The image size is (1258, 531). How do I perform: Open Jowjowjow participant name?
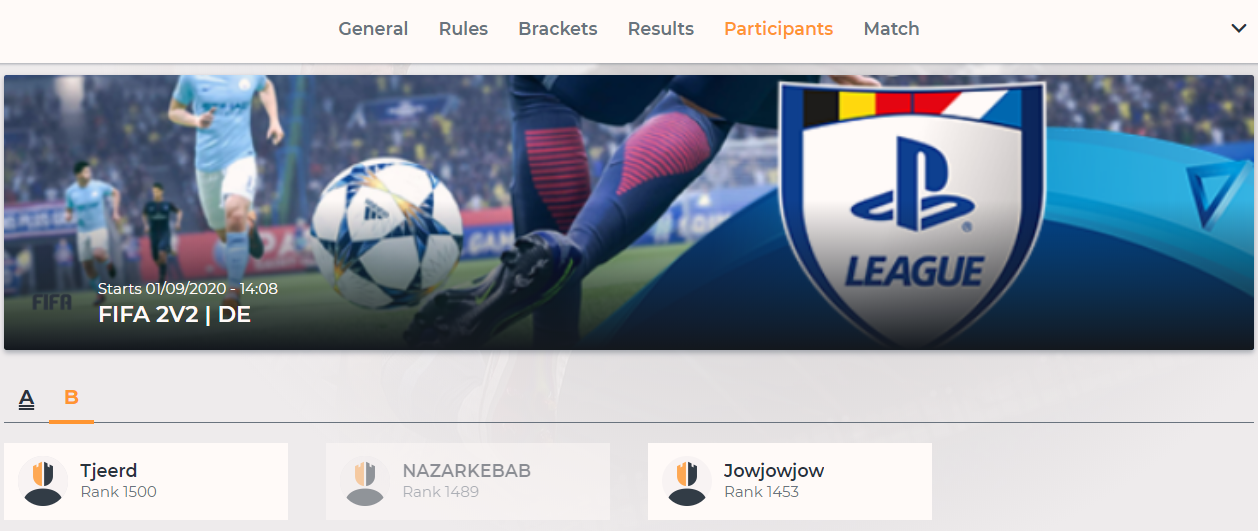click(774, 471)
